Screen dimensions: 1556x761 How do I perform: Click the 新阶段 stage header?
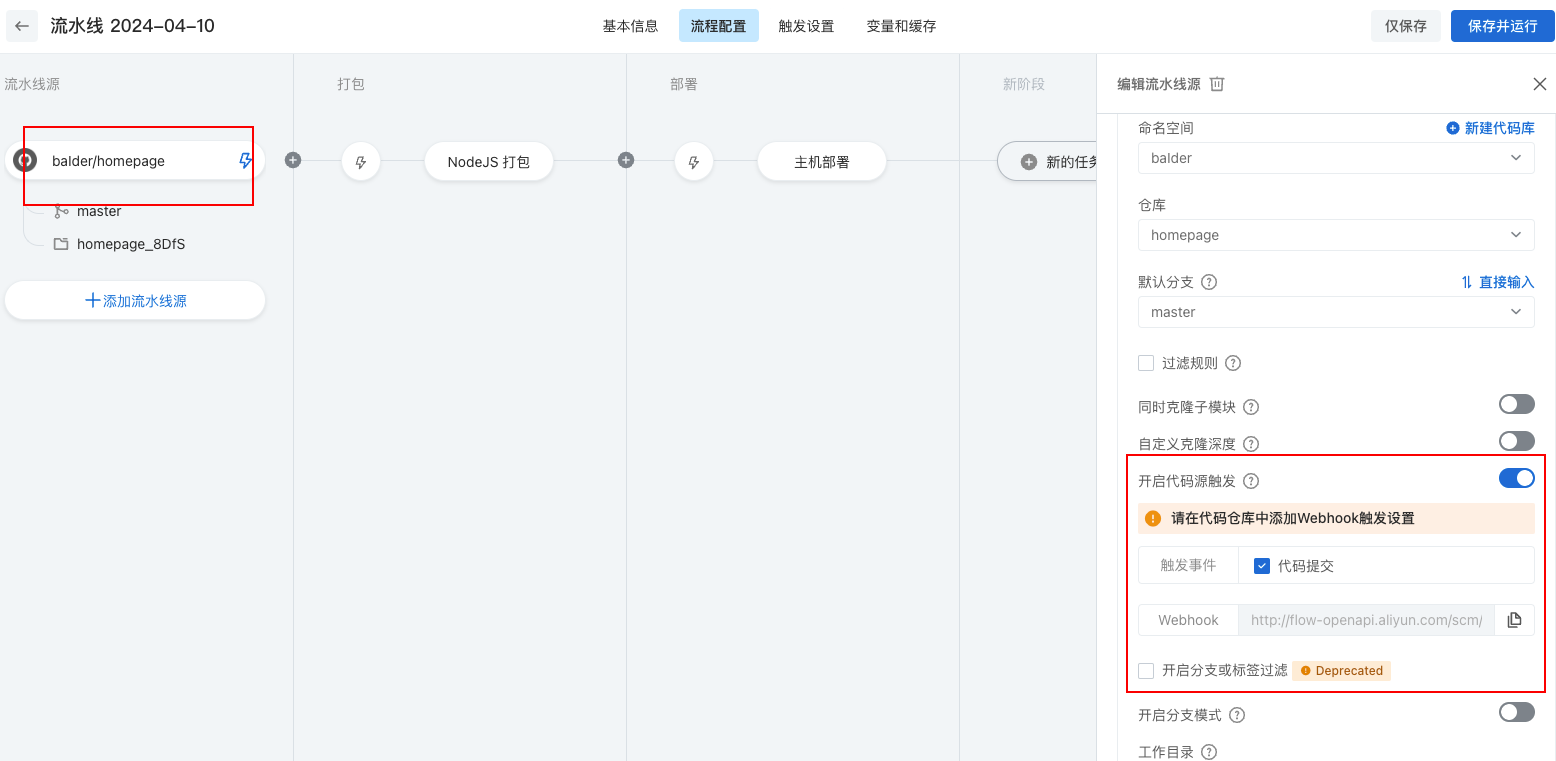[1024, 84]
